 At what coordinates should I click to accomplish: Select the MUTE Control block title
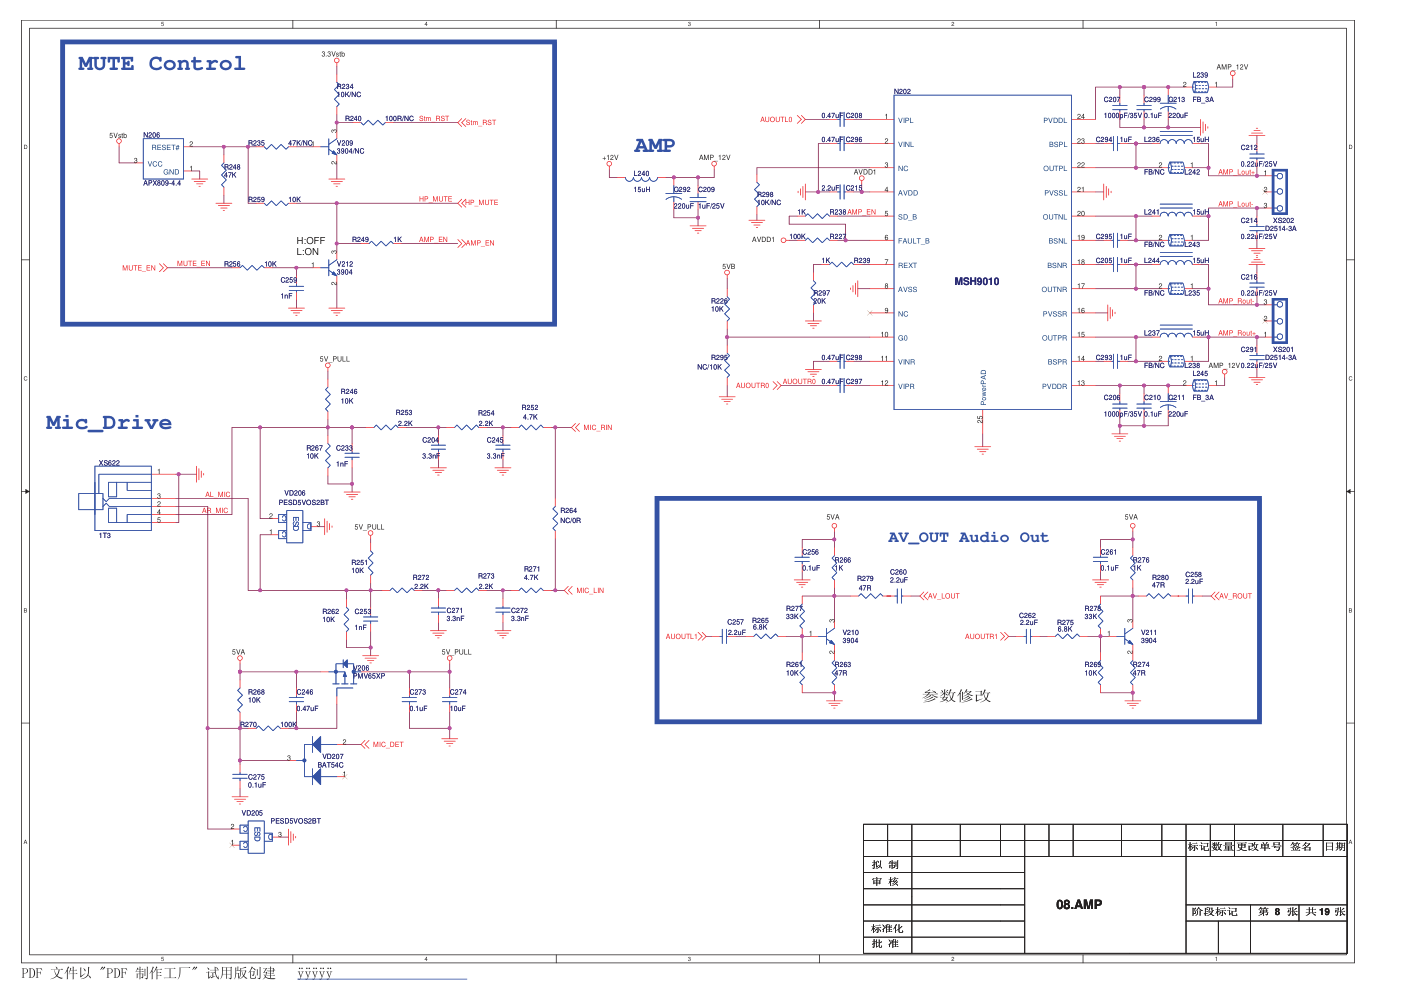tap(161, 63)
